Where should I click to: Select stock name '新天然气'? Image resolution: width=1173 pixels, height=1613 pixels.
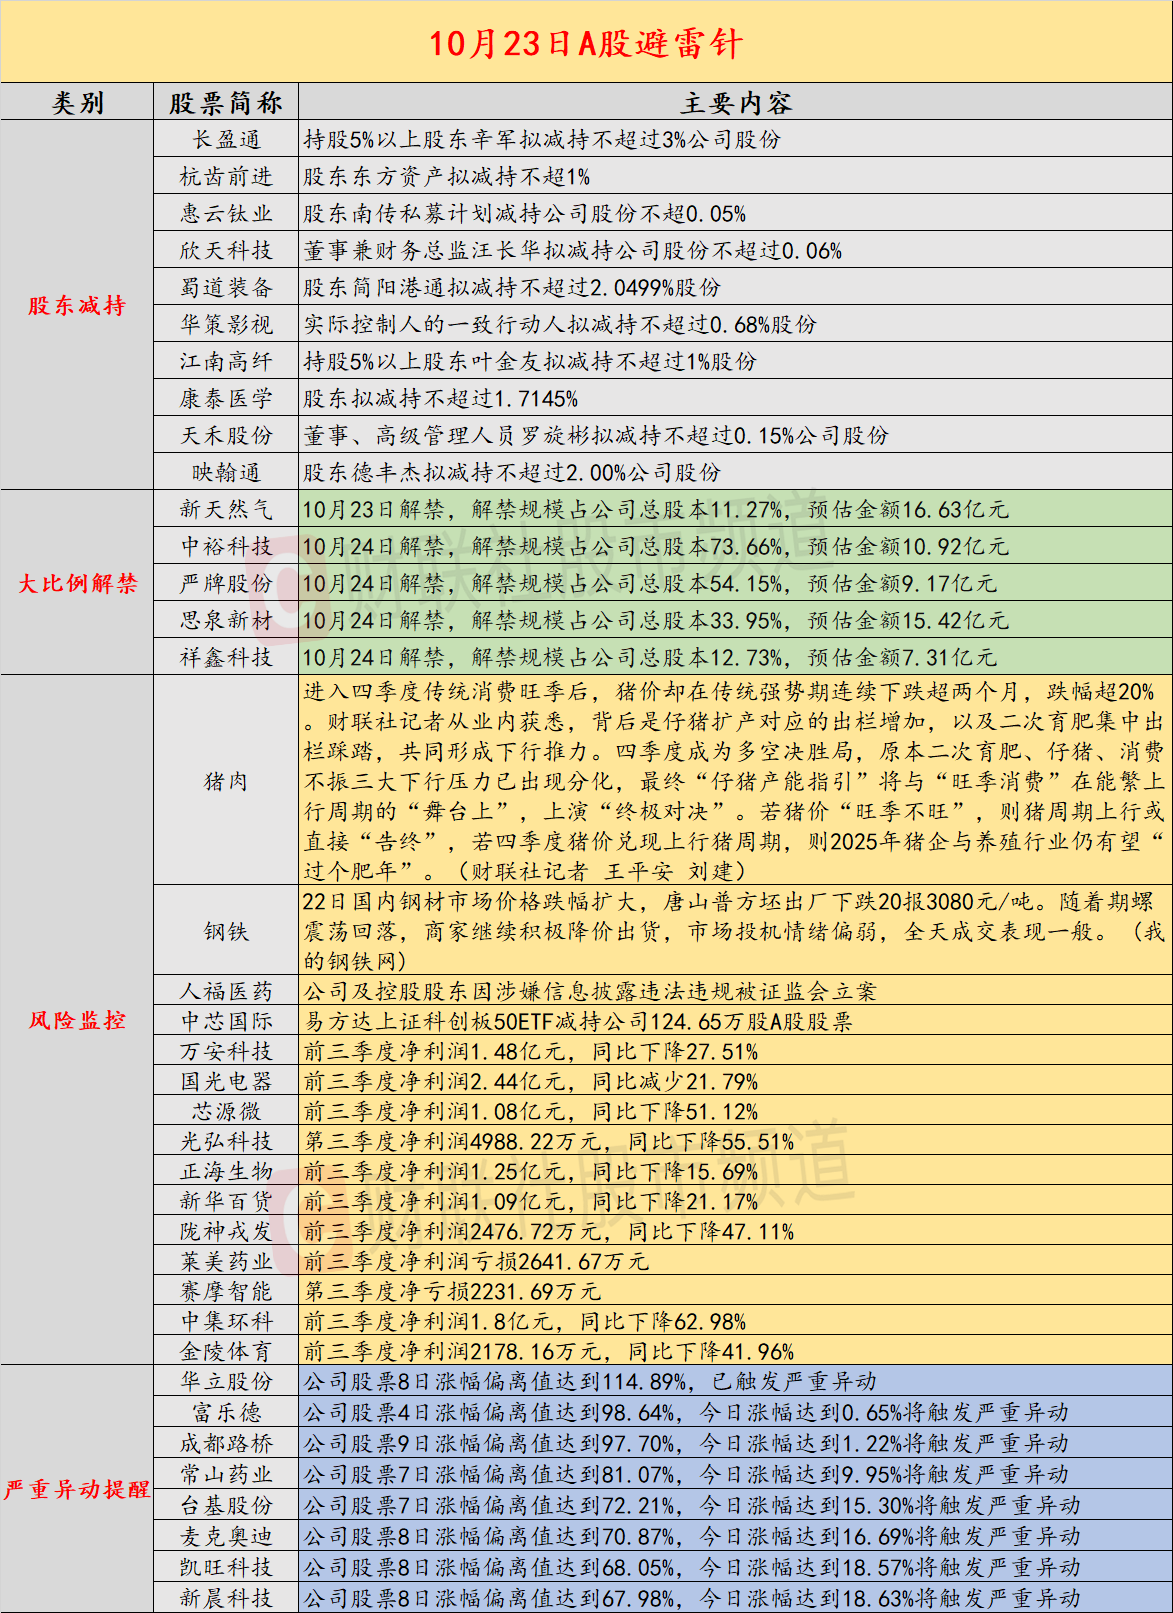coord(226,510)
